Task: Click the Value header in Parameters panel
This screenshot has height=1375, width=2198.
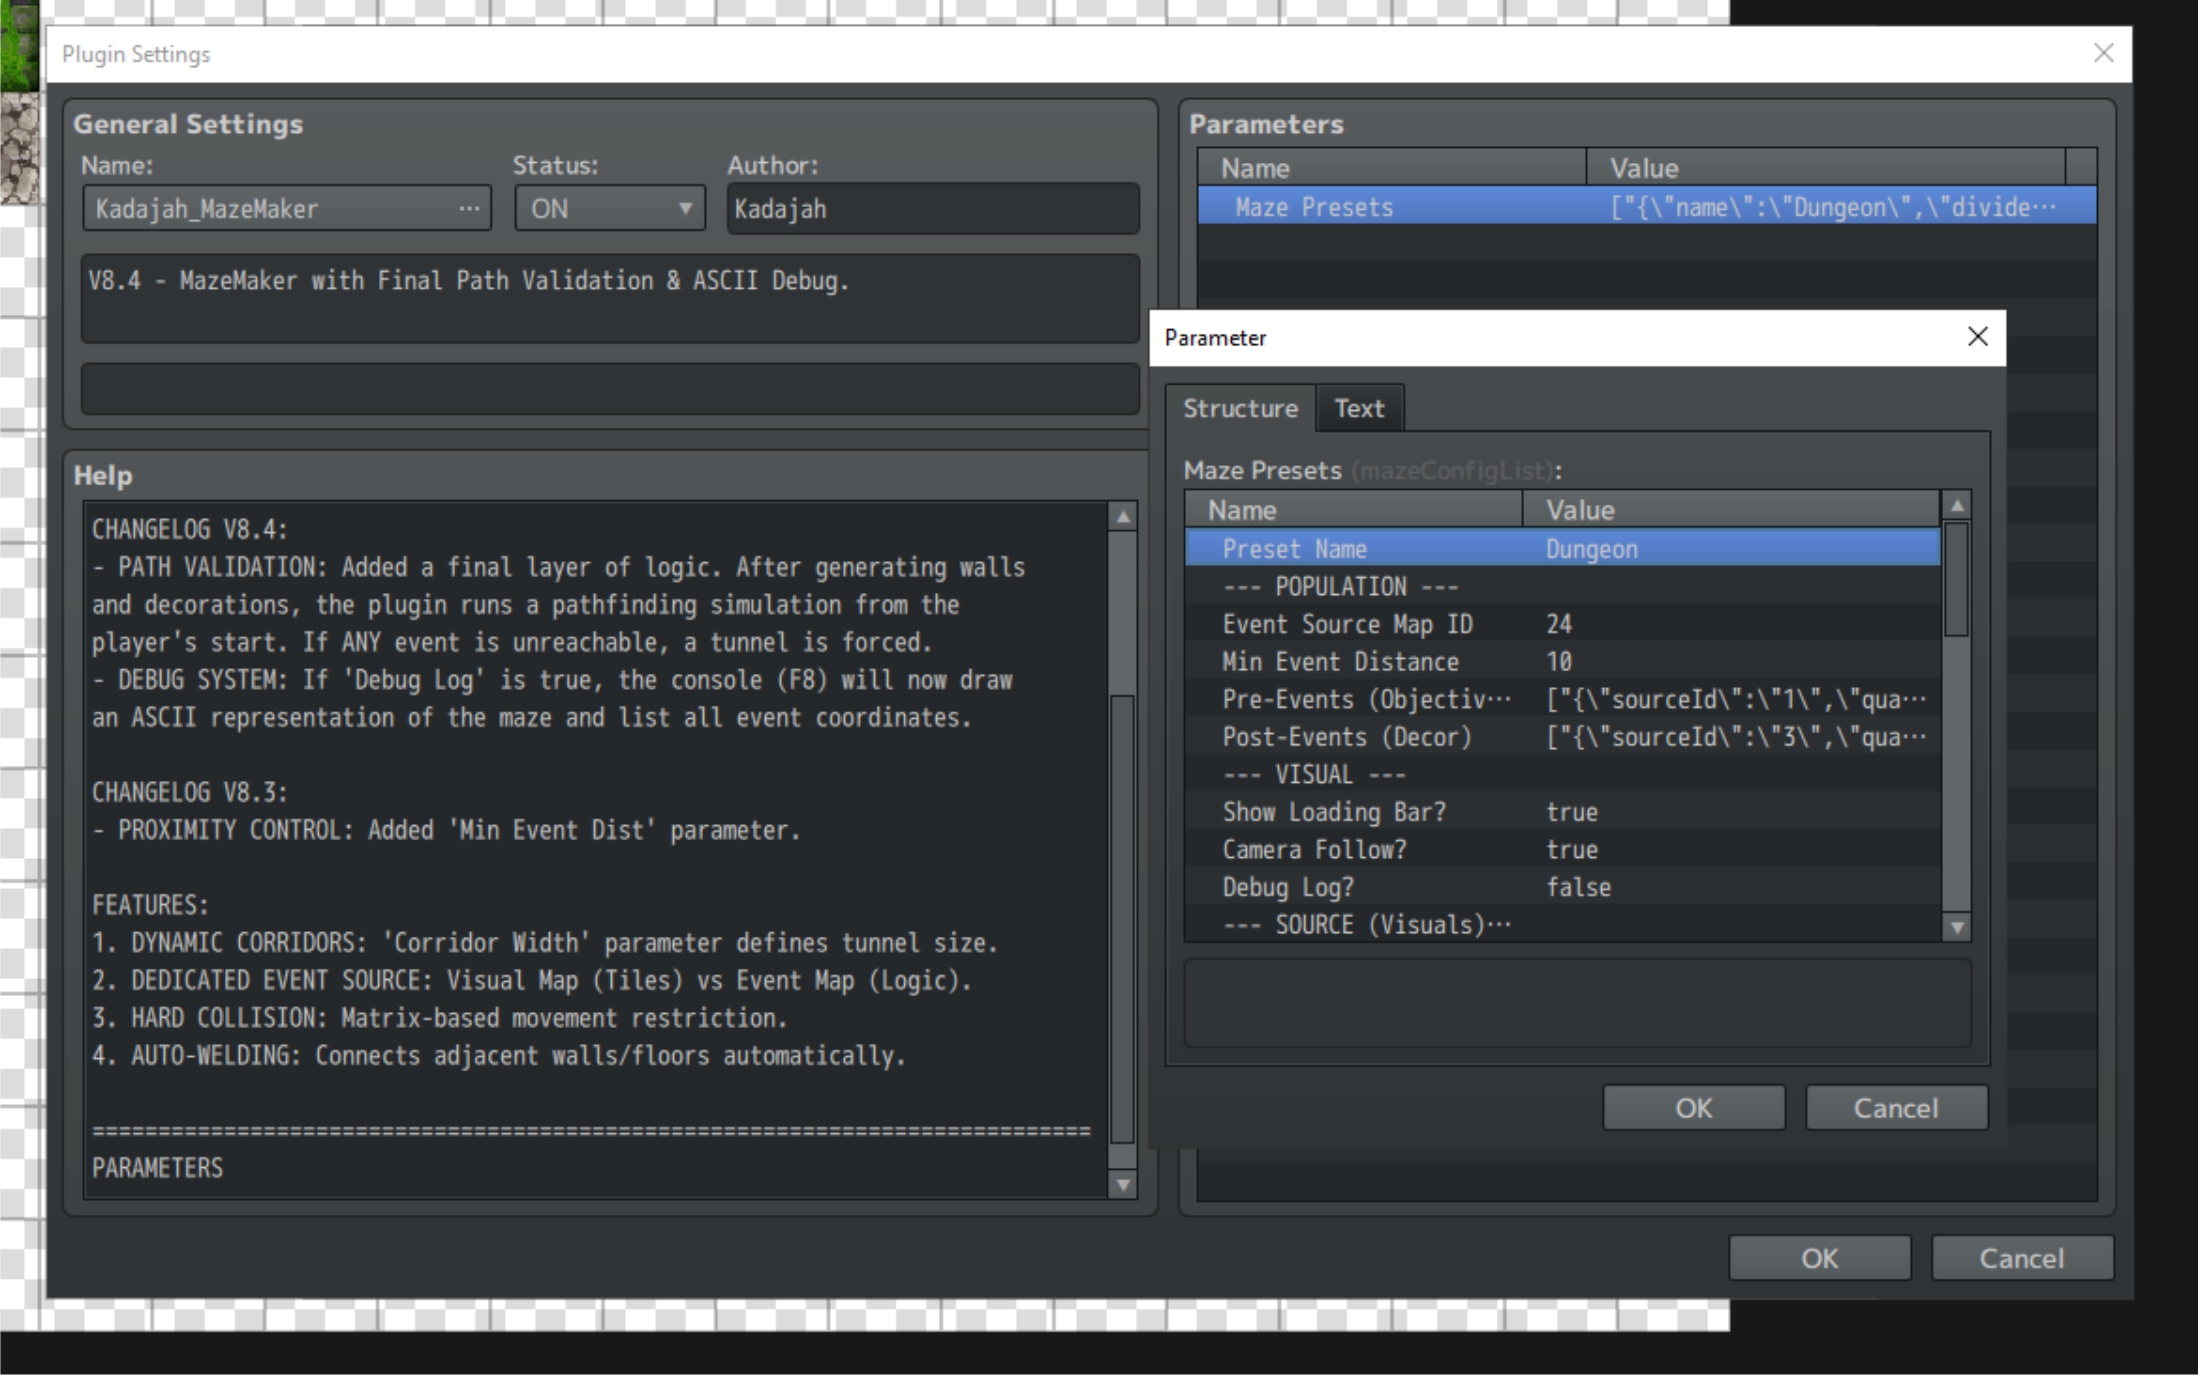Action: pos(1826,168)
